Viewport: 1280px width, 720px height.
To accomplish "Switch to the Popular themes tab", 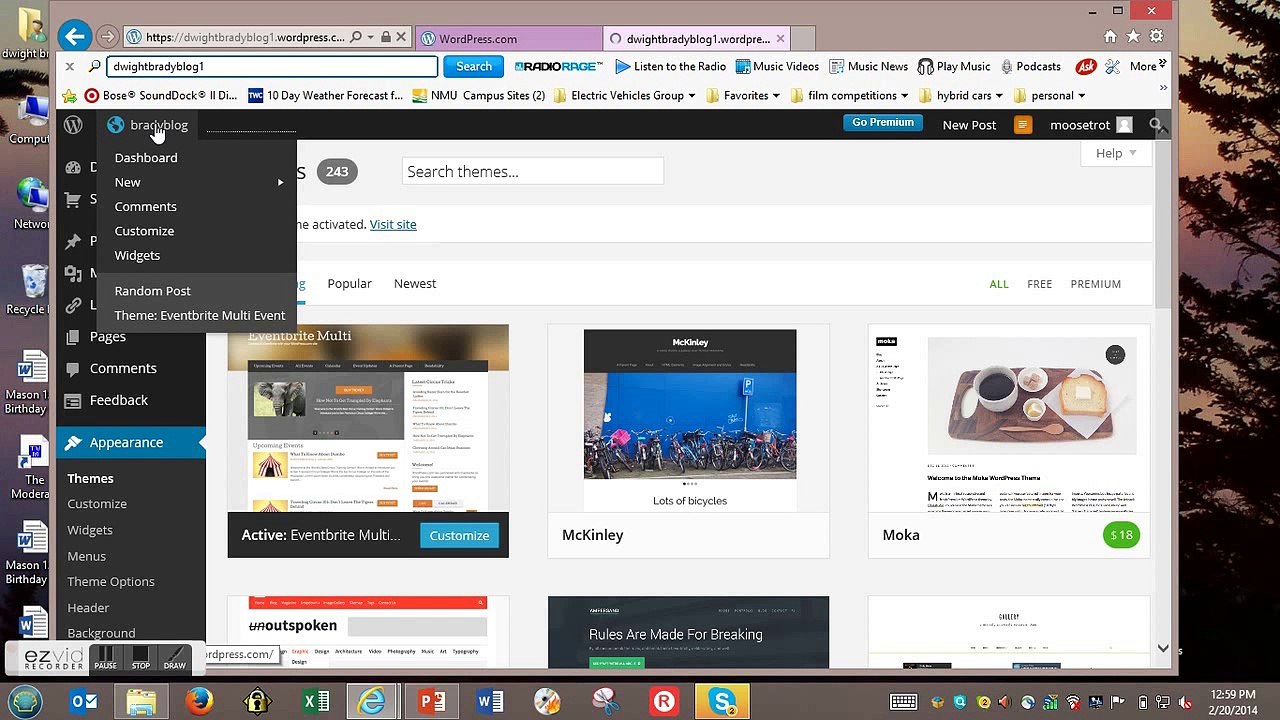I will (x=349, y=284).
